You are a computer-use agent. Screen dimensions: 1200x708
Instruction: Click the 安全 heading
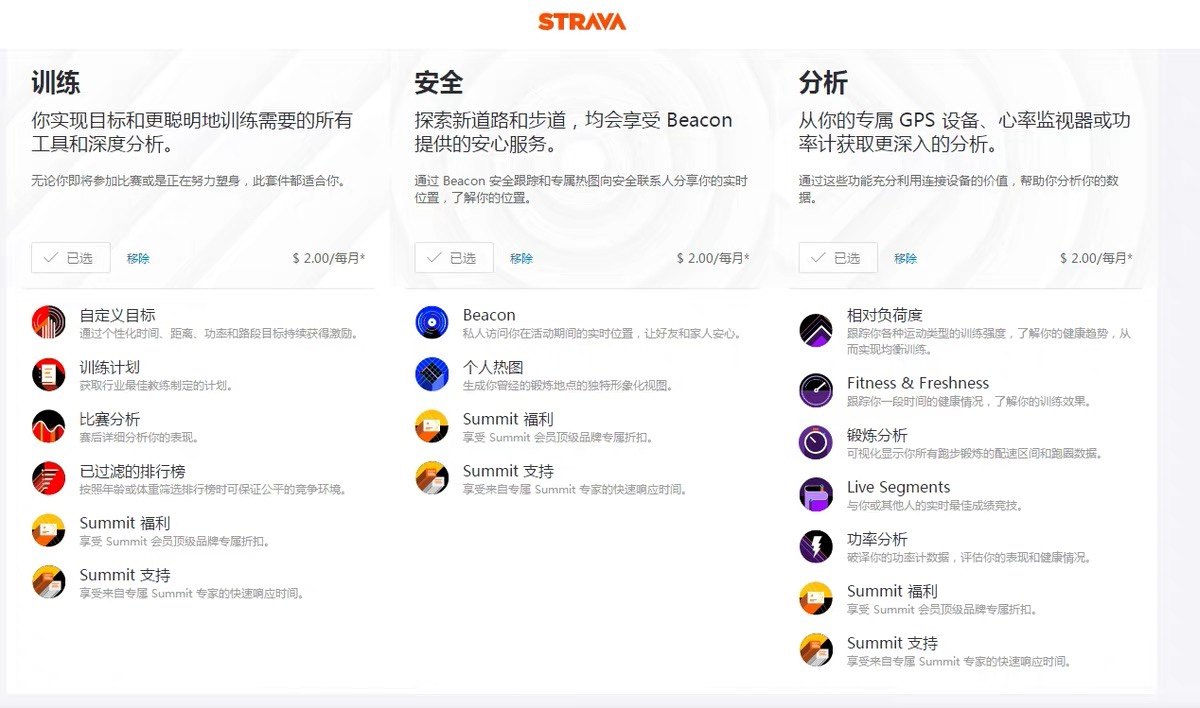click(439, 82)
